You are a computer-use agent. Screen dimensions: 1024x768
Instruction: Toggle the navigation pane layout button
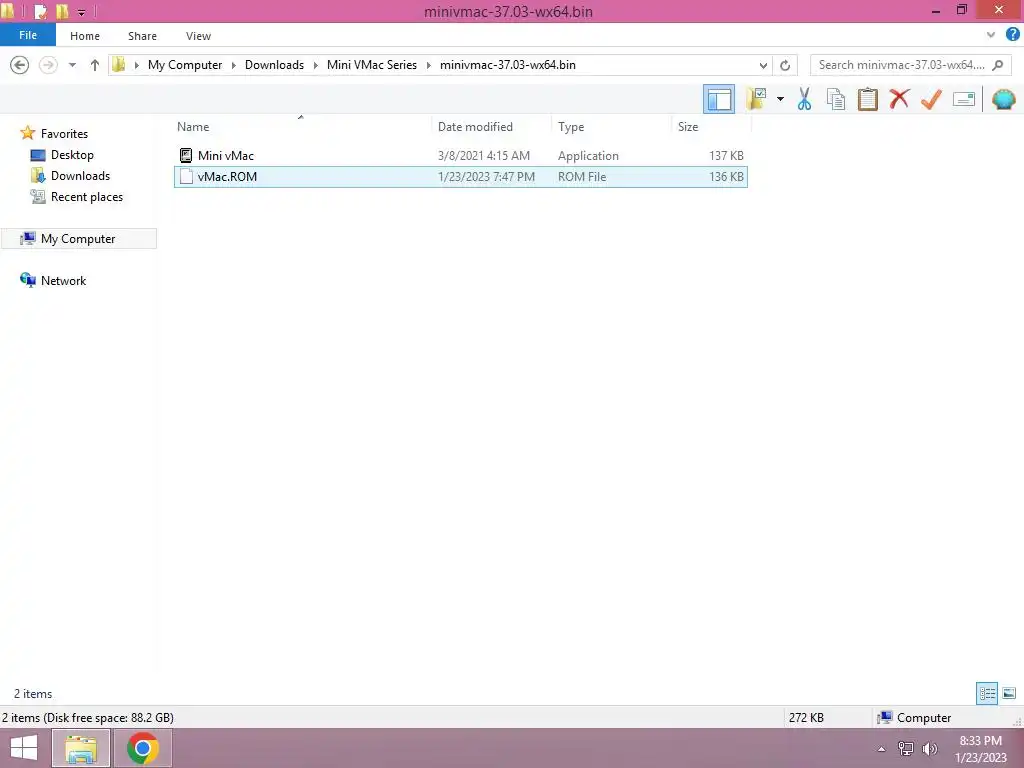[719, 99]
